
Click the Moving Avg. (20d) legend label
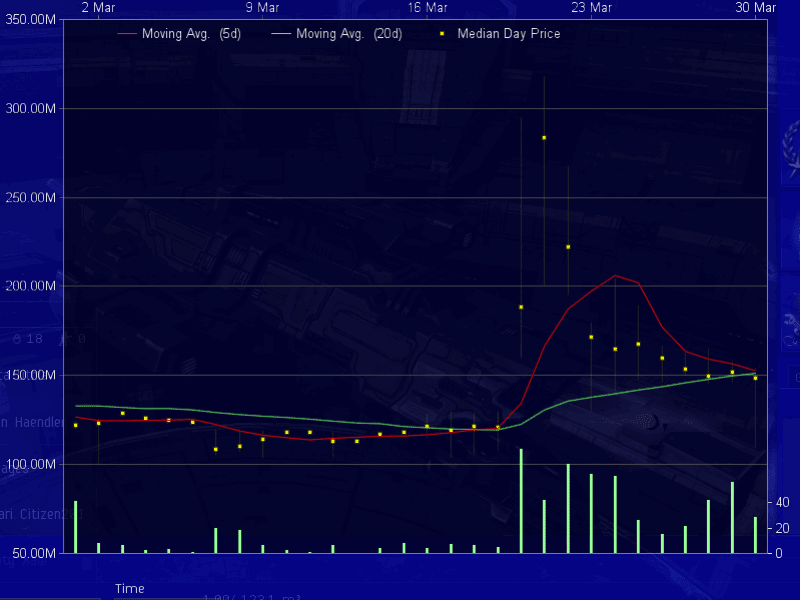pyautogui.click(x=349, y=34)
